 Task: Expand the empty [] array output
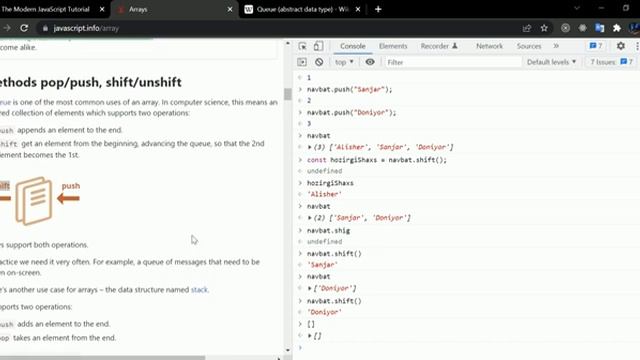coord(310,336)
